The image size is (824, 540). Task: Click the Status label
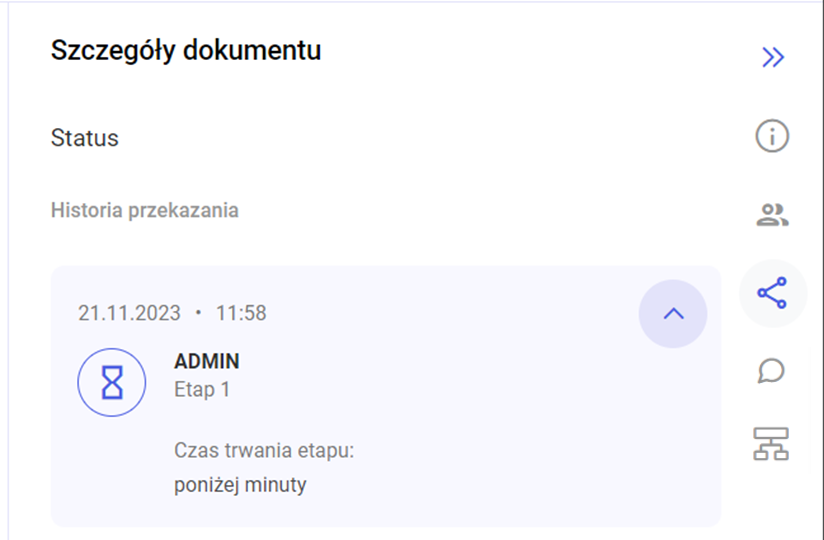pos(85,138)
